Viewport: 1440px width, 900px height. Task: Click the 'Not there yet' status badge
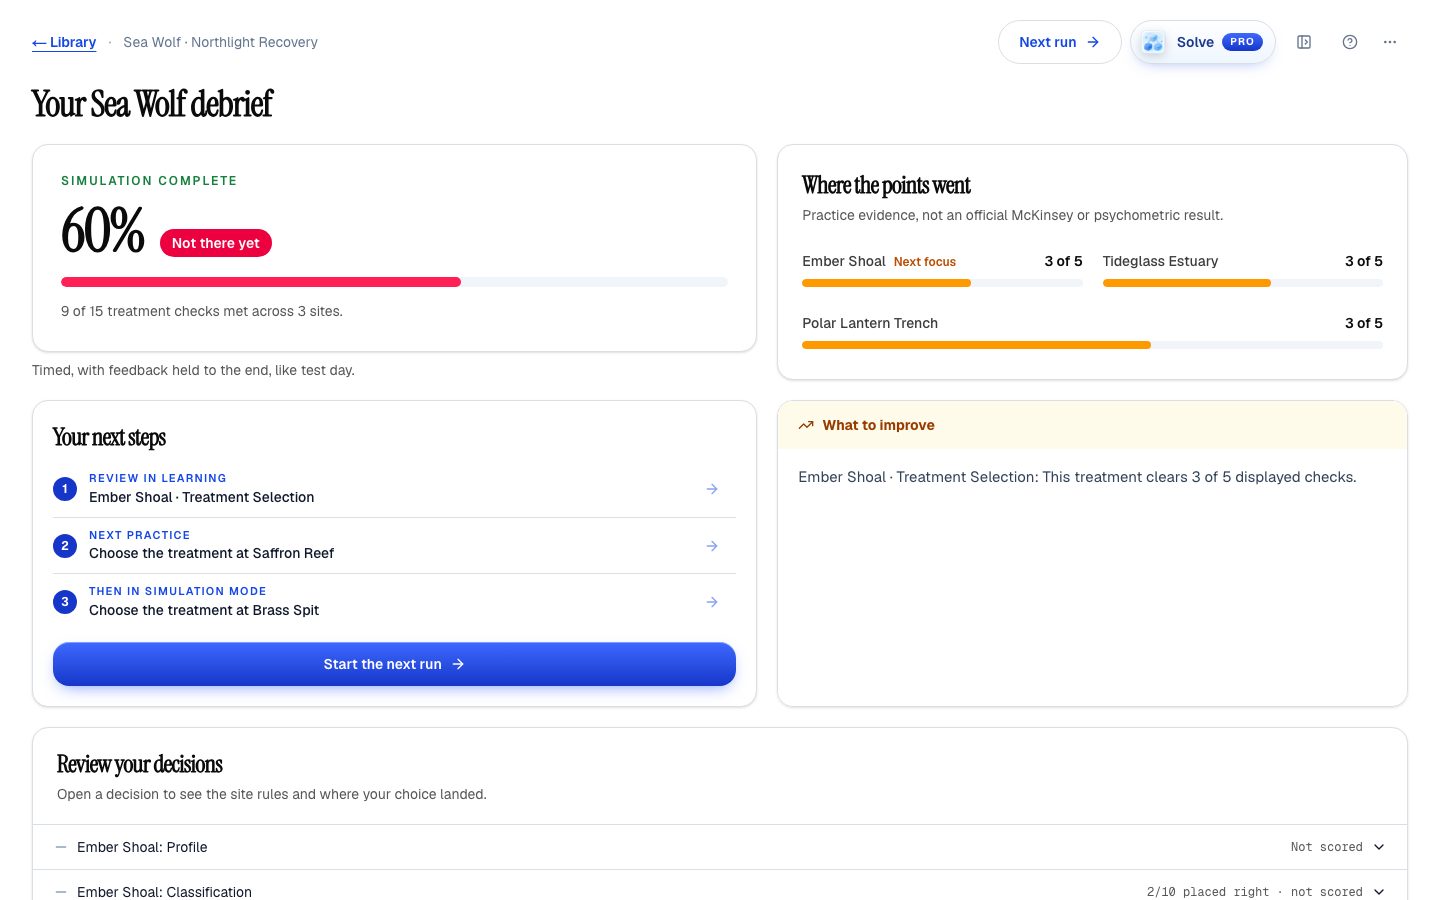216,243
